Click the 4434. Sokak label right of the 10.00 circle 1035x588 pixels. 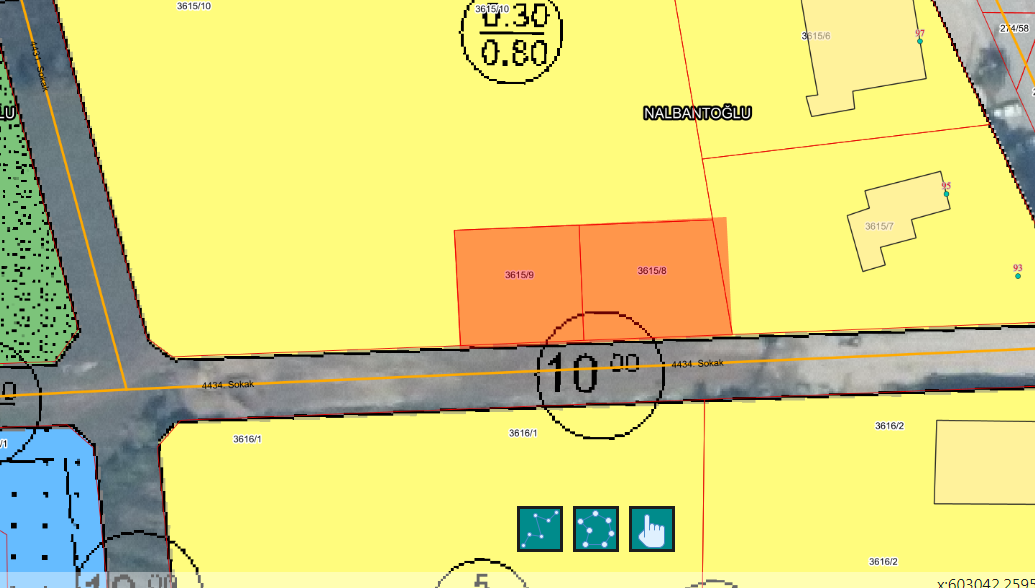click(x=697, y=364)
